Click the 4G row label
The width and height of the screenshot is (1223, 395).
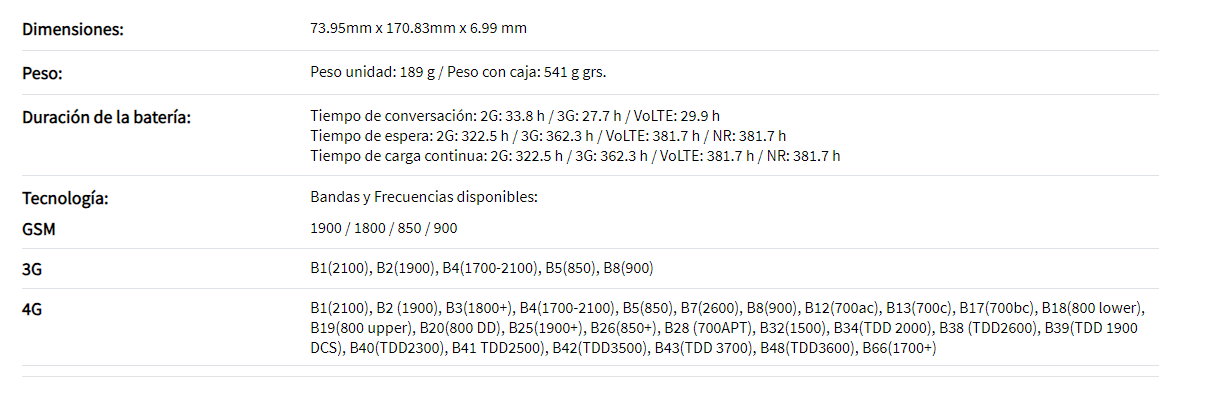pyautogui.click(x=32, y=310)
